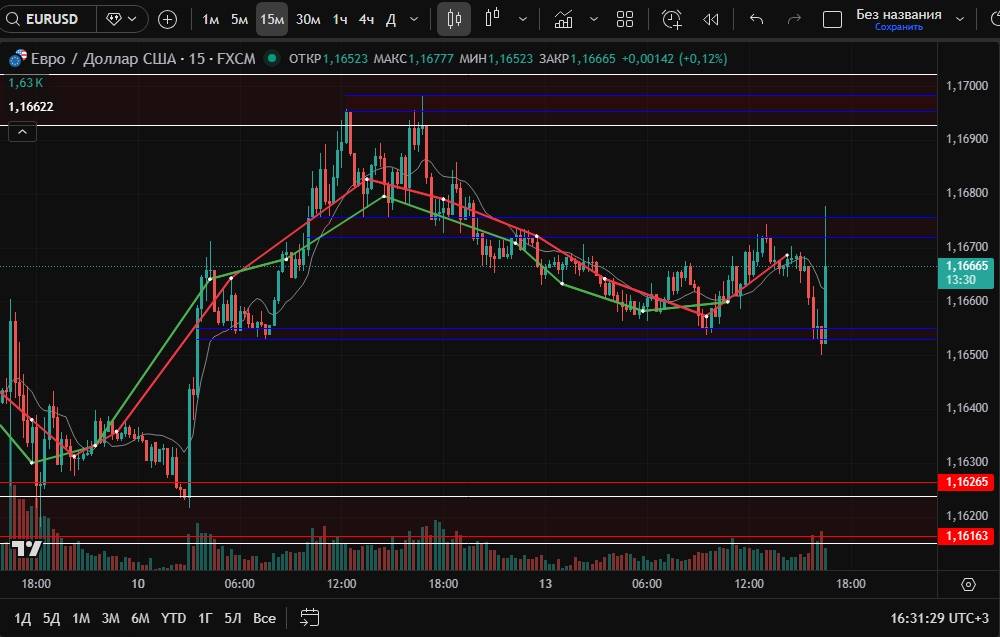Select the 1М date range tab
The width and height of the screenshot is (1000, 637).
coord(81,618)
